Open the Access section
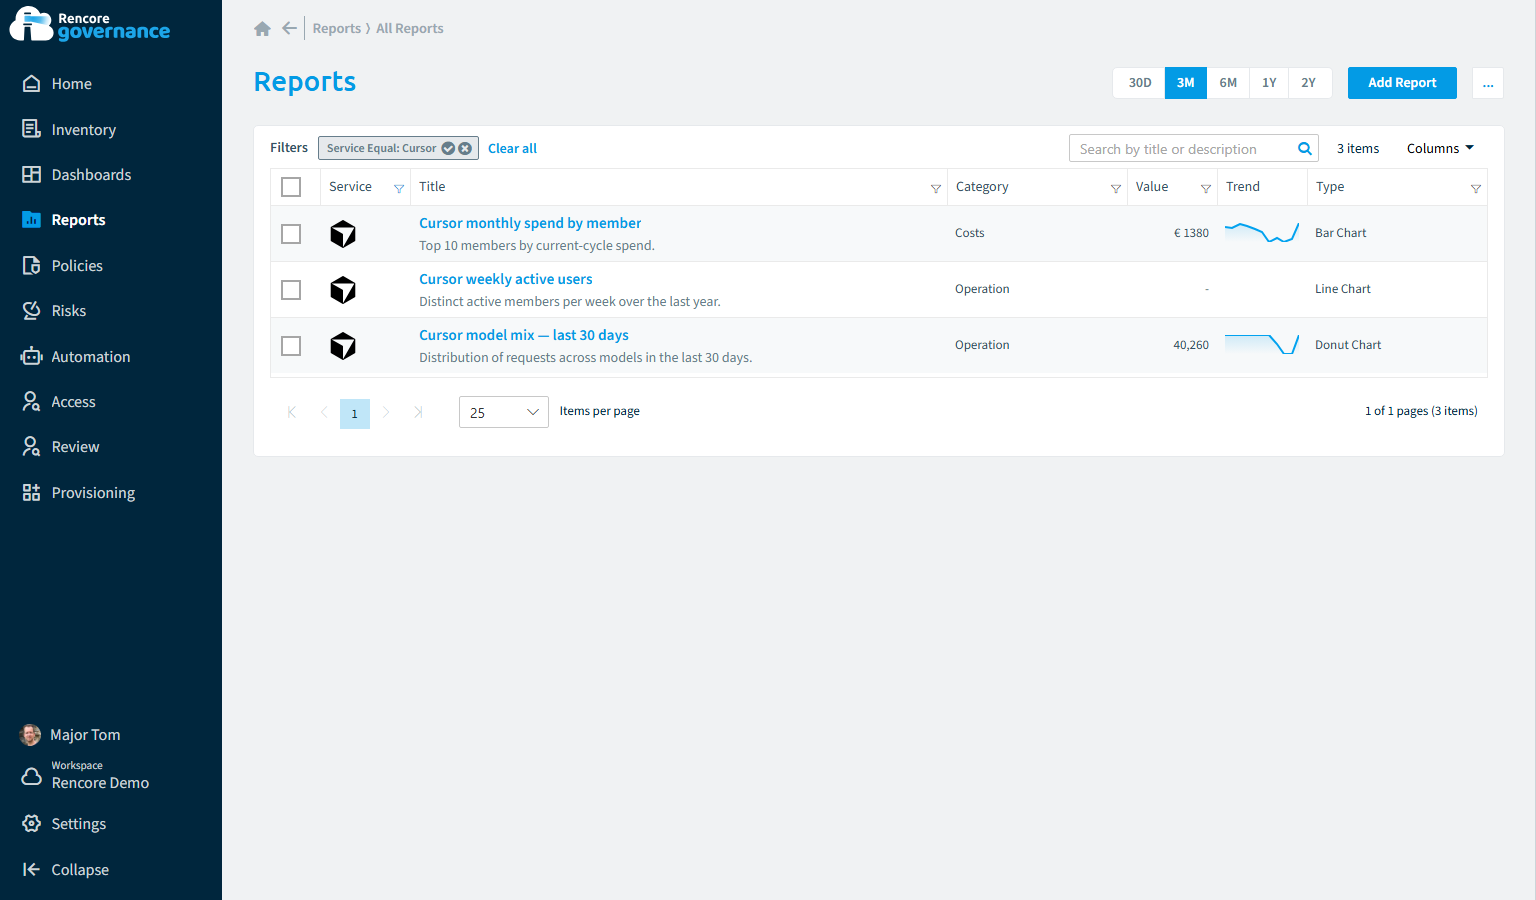Image resolution: width=1536 pixels, height=900 pixels. pos(73,402)
